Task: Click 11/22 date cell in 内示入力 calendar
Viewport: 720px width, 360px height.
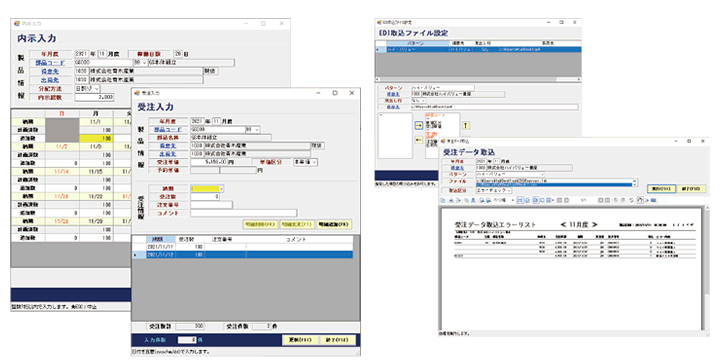Action: pos(96,196)
